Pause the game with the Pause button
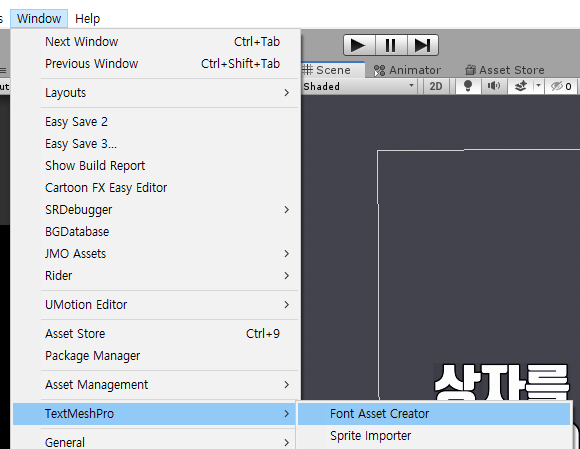580x449 pixels. pyautogui.click(x=391, y=45)
